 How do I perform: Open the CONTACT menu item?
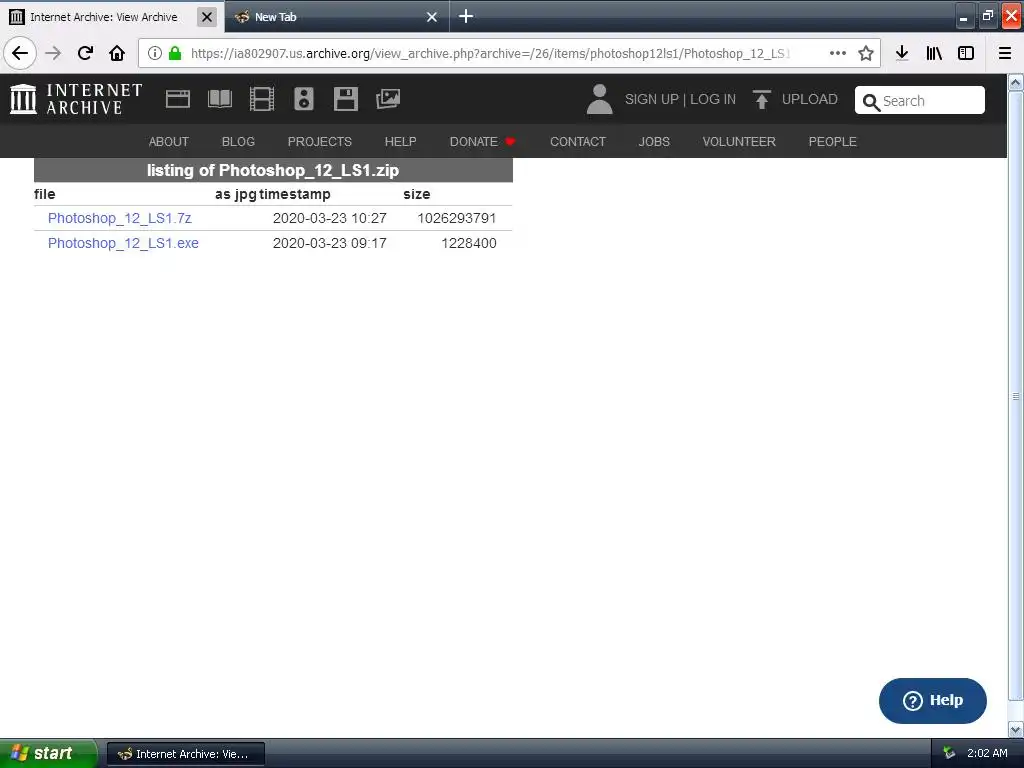click(x=578, y=142)
